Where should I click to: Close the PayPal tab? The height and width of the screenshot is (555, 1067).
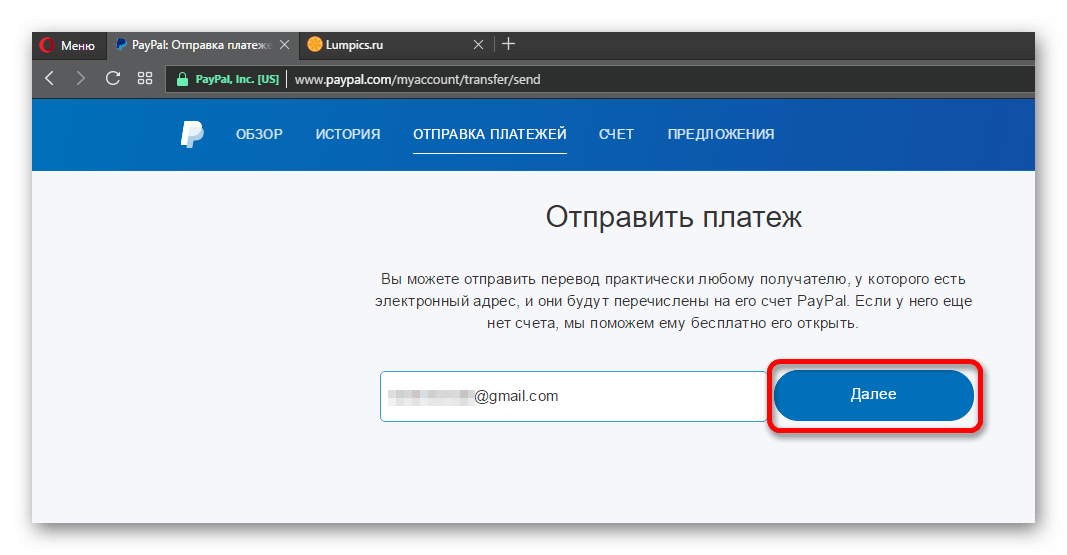[x=284, y=45]
